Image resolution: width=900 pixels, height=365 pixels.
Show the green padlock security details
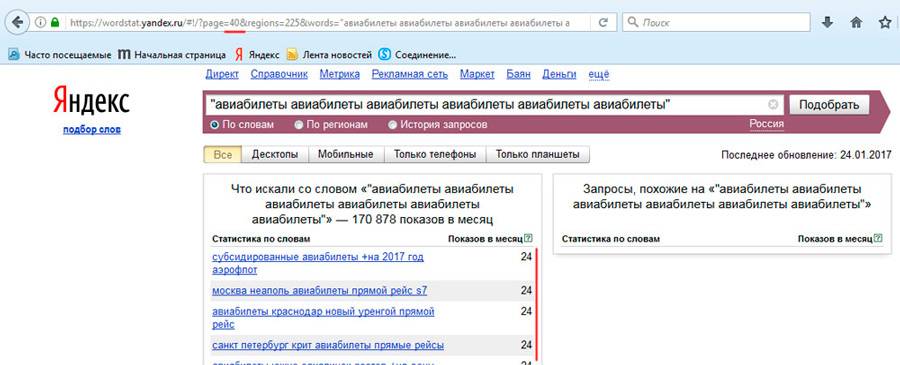(x=55, y=22)
